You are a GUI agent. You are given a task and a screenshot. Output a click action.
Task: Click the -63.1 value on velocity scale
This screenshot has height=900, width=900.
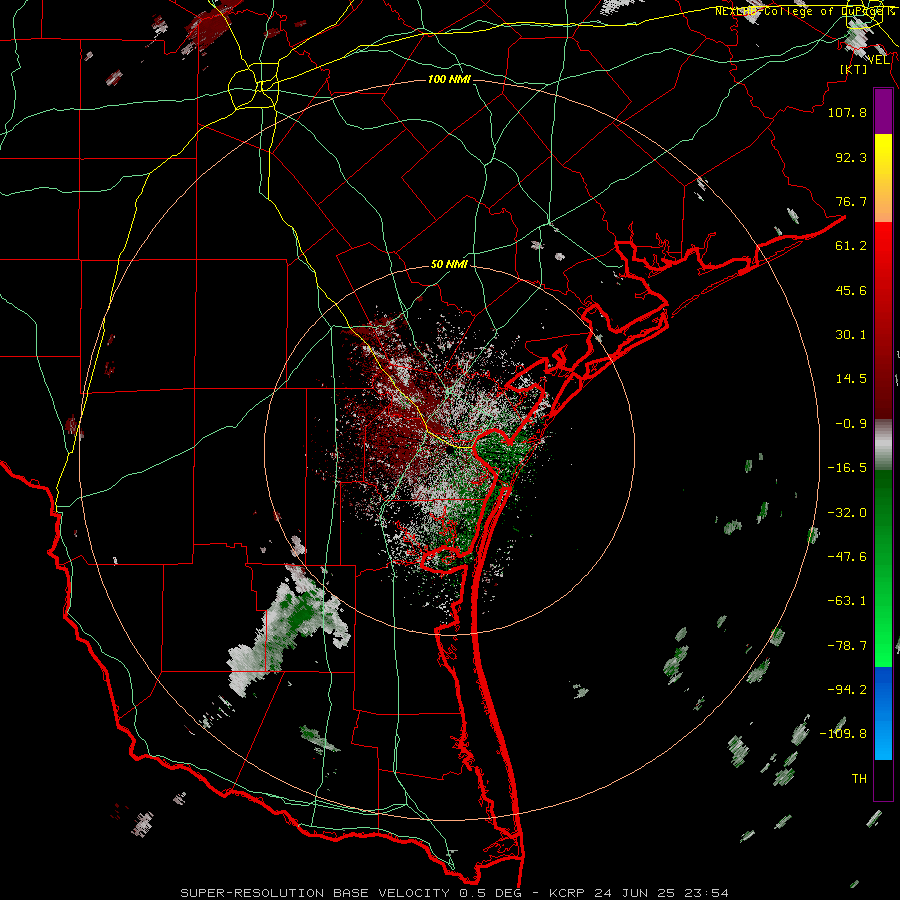(847, 601)
